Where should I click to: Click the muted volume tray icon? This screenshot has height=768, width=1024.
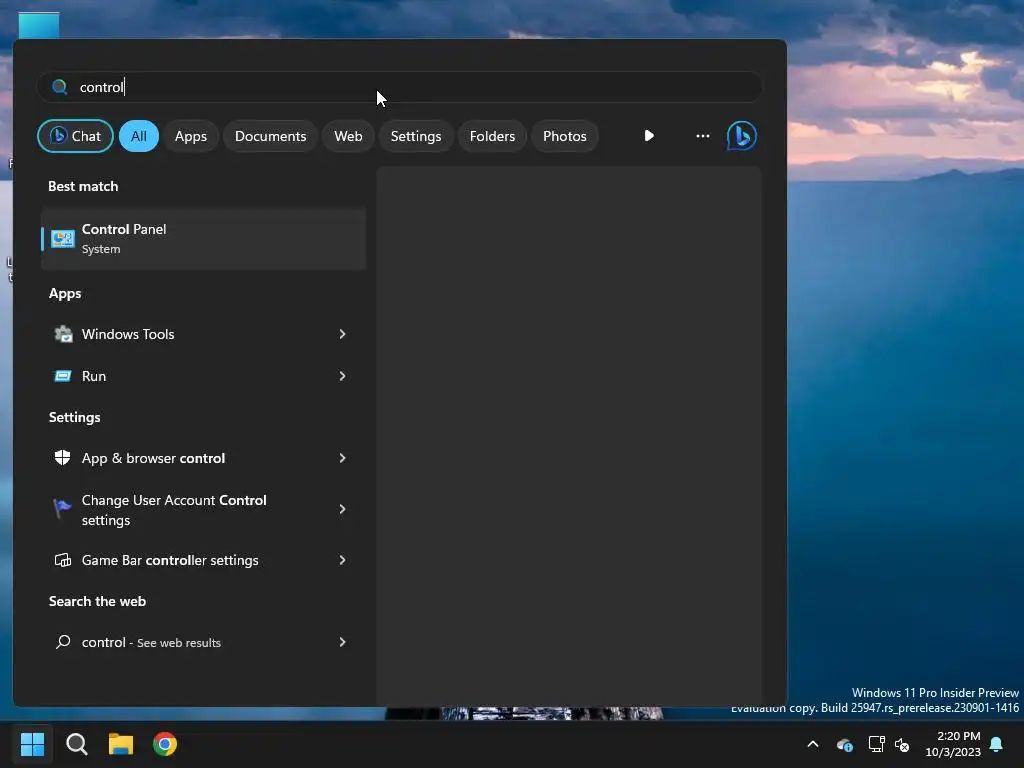[x=903, y=744]
